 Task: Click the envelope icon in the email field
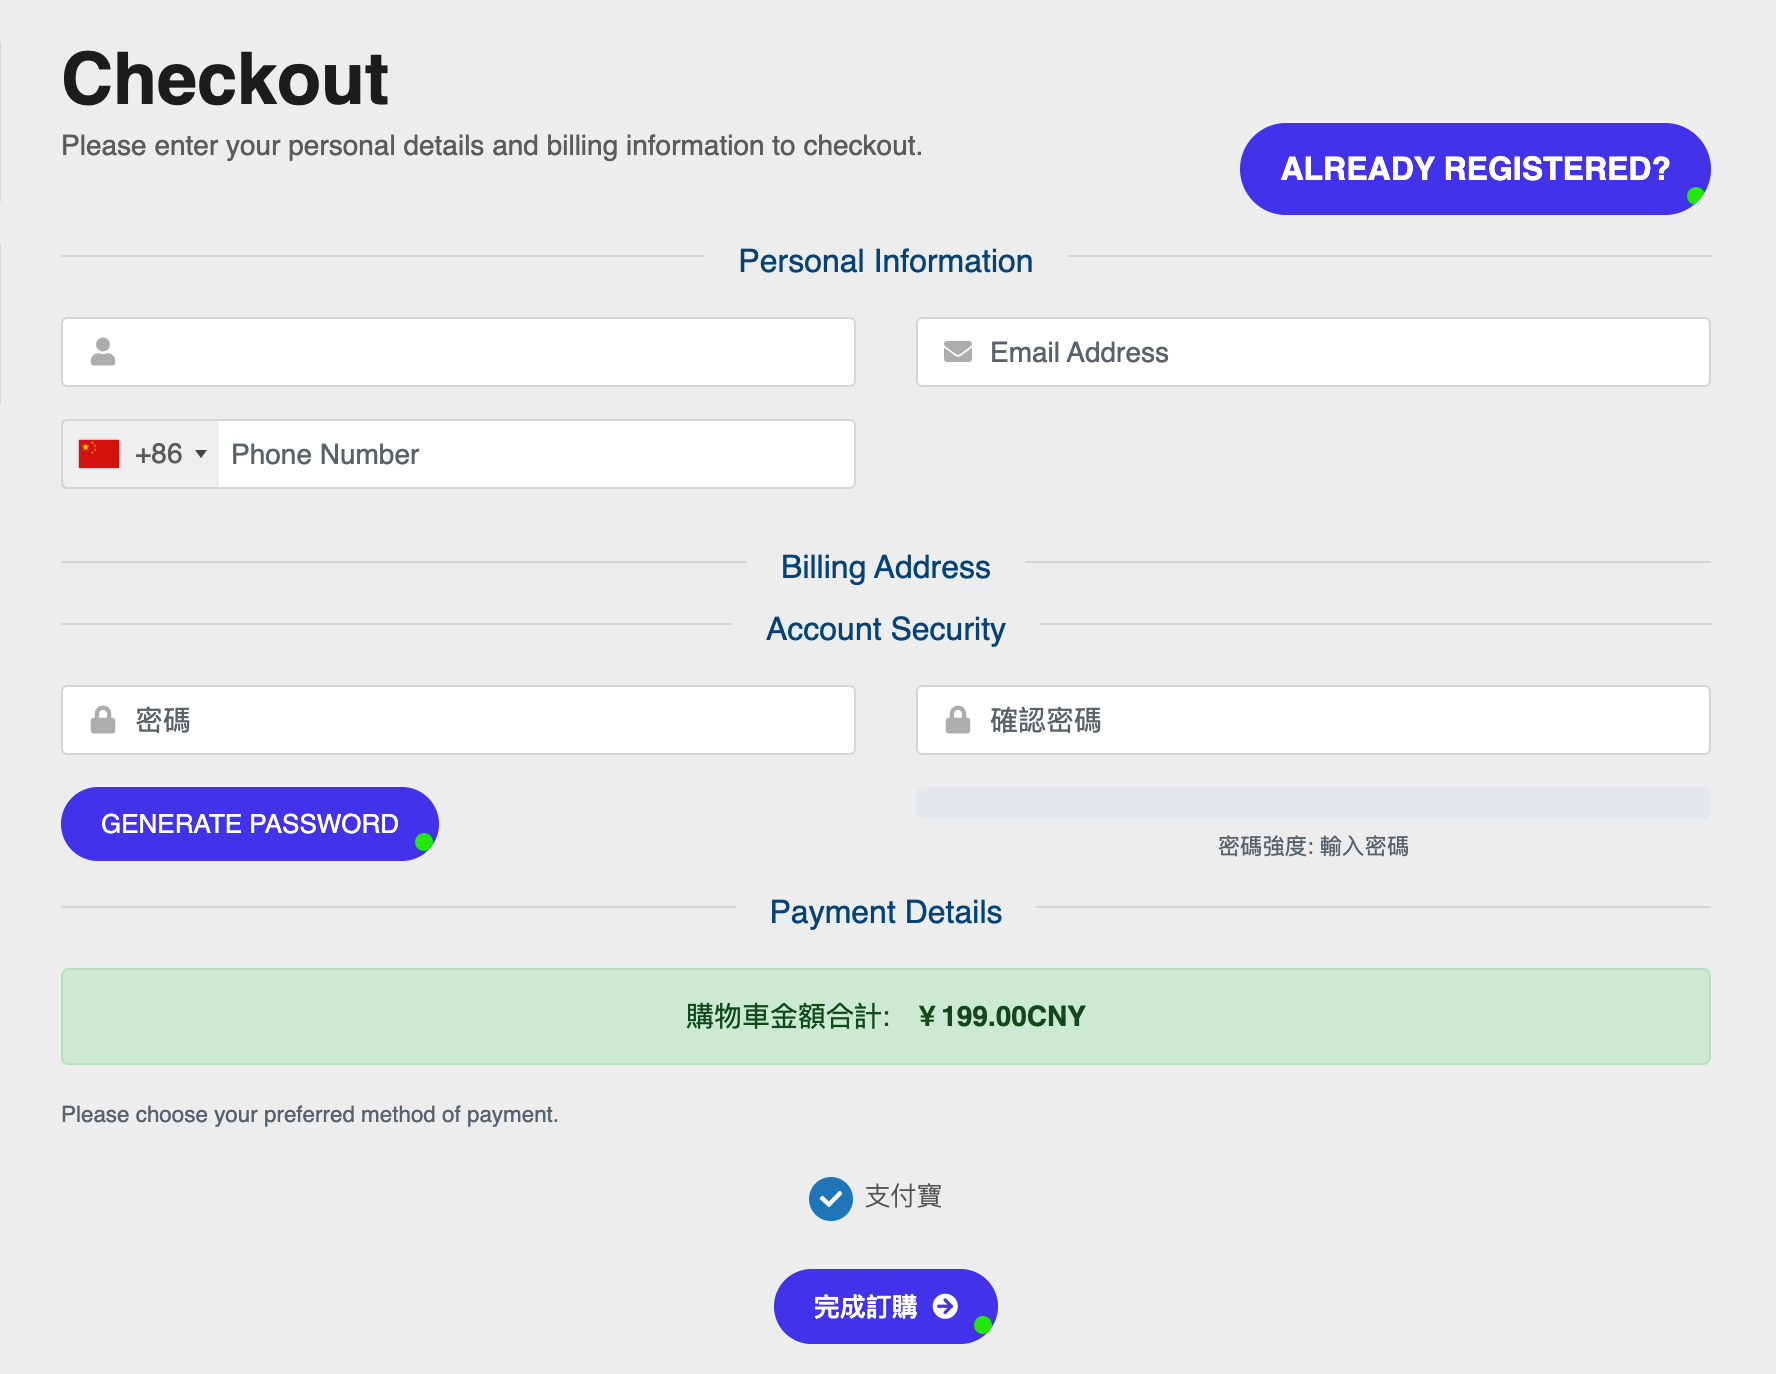click(x=958, y=352)
